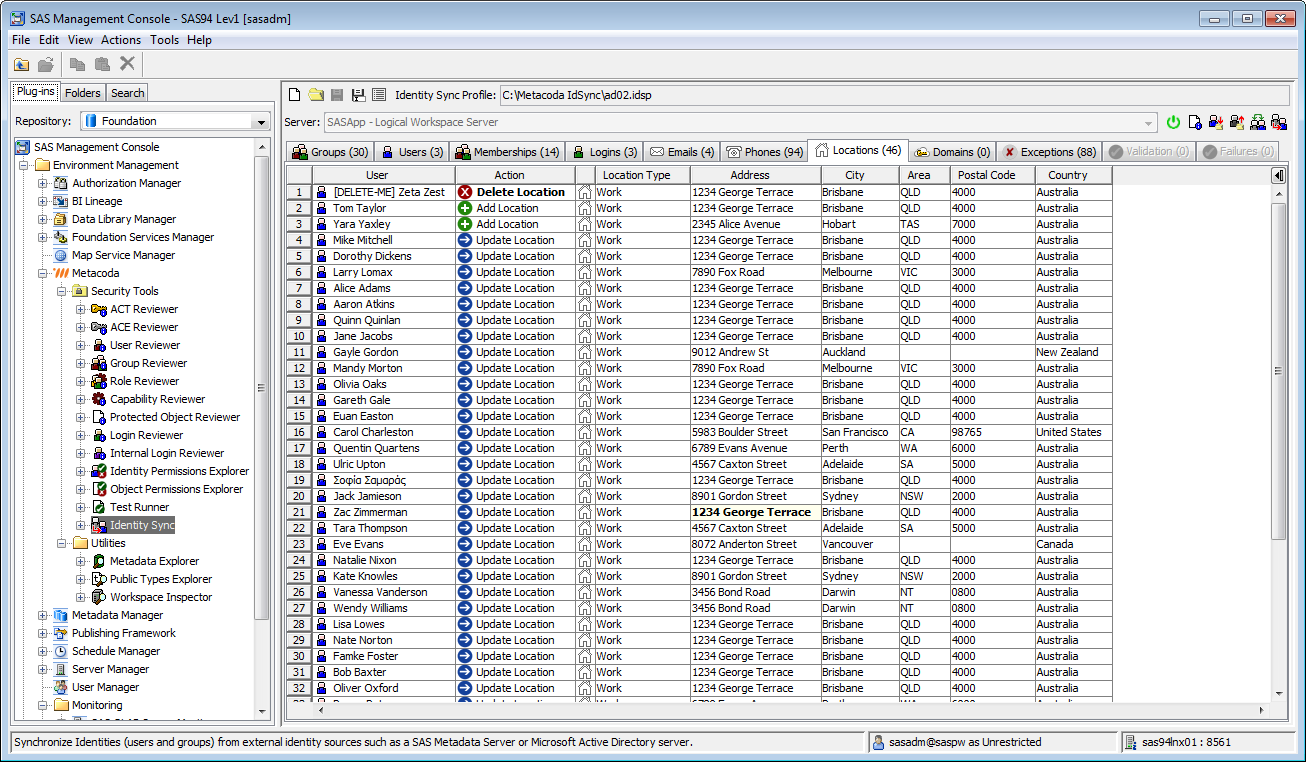Open an Identity Sync Profile via yellow folder icon
1306x762 pixels.
coord(316,95)
